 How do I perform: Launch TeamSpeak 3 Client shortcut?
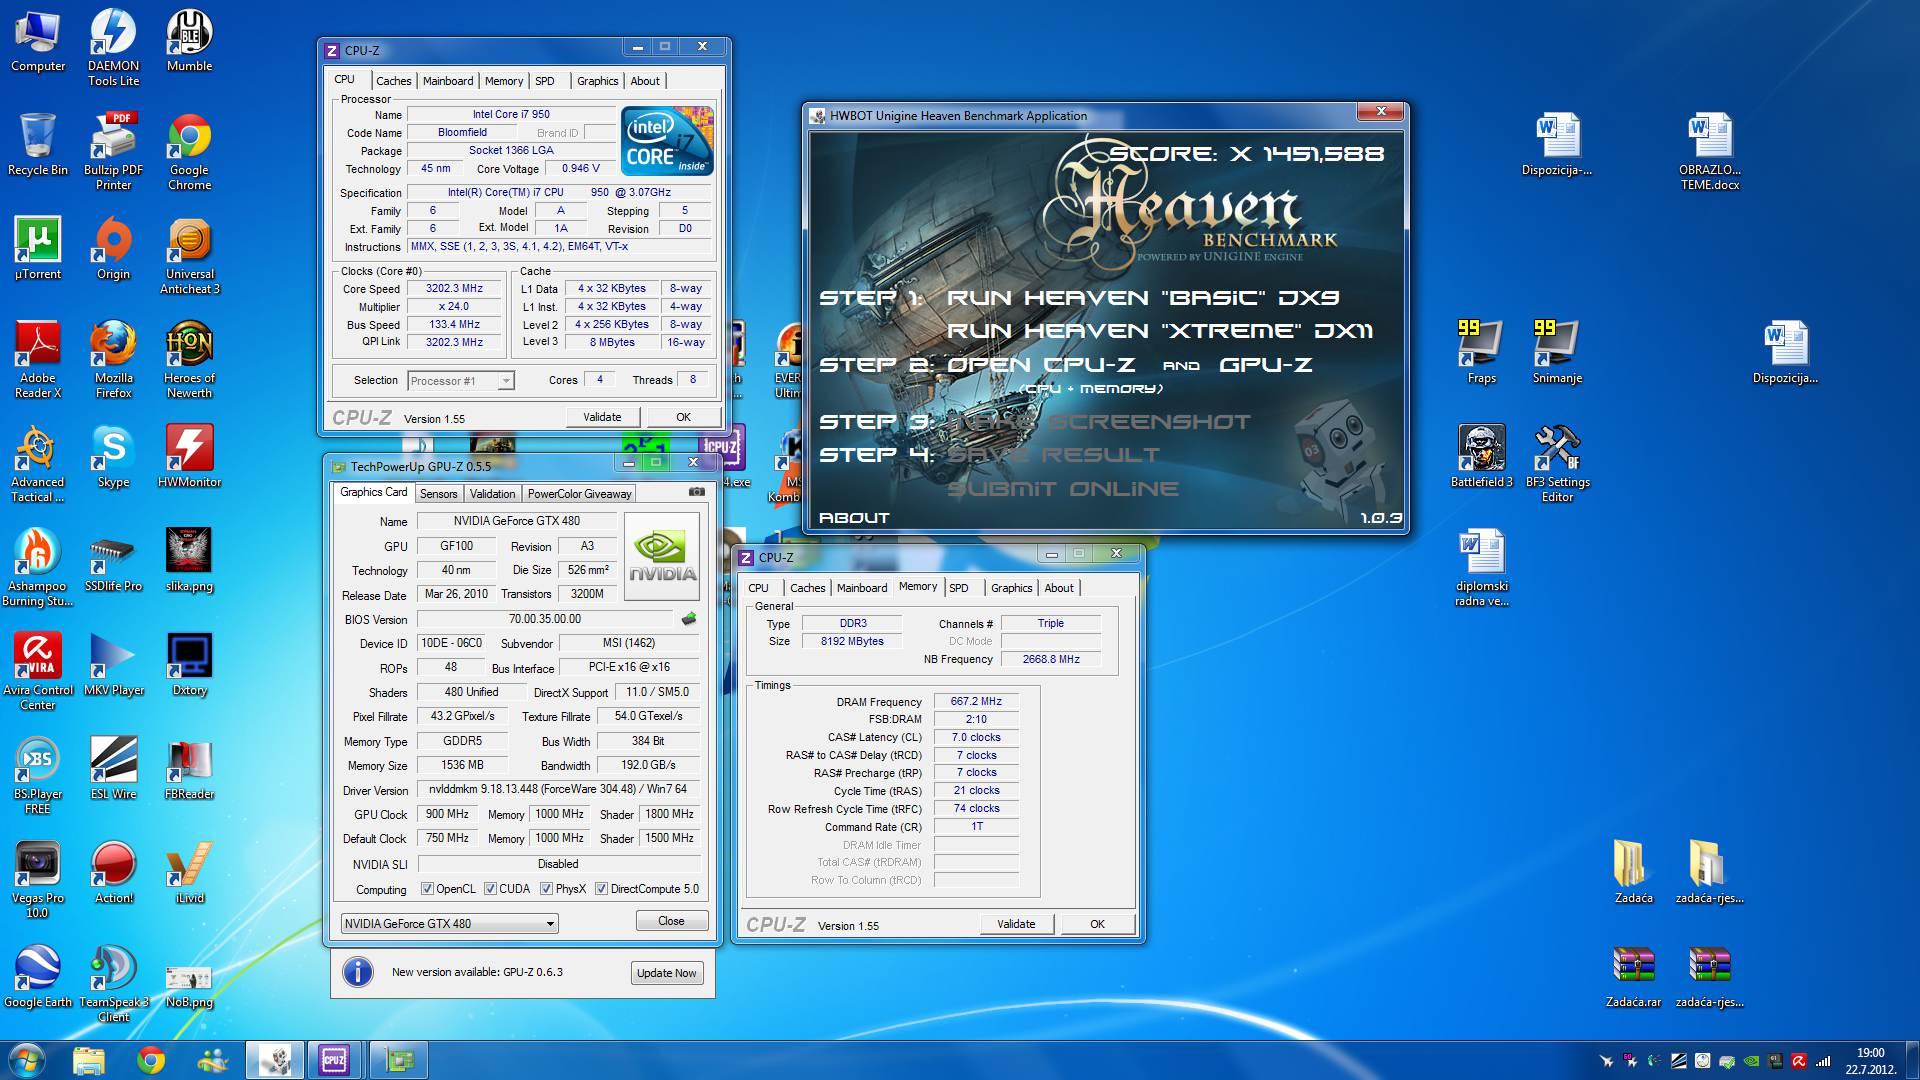[113, 983]
